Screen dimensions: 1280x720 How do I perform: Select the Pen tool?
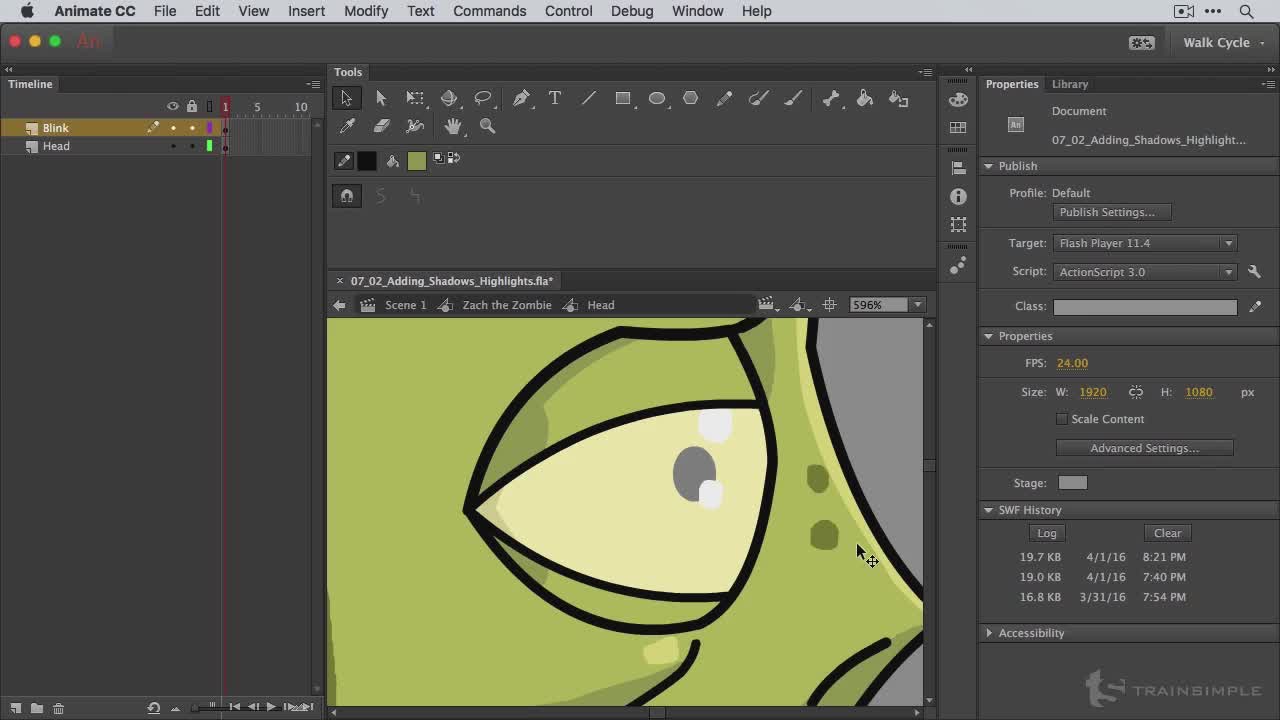click(521, 98)
